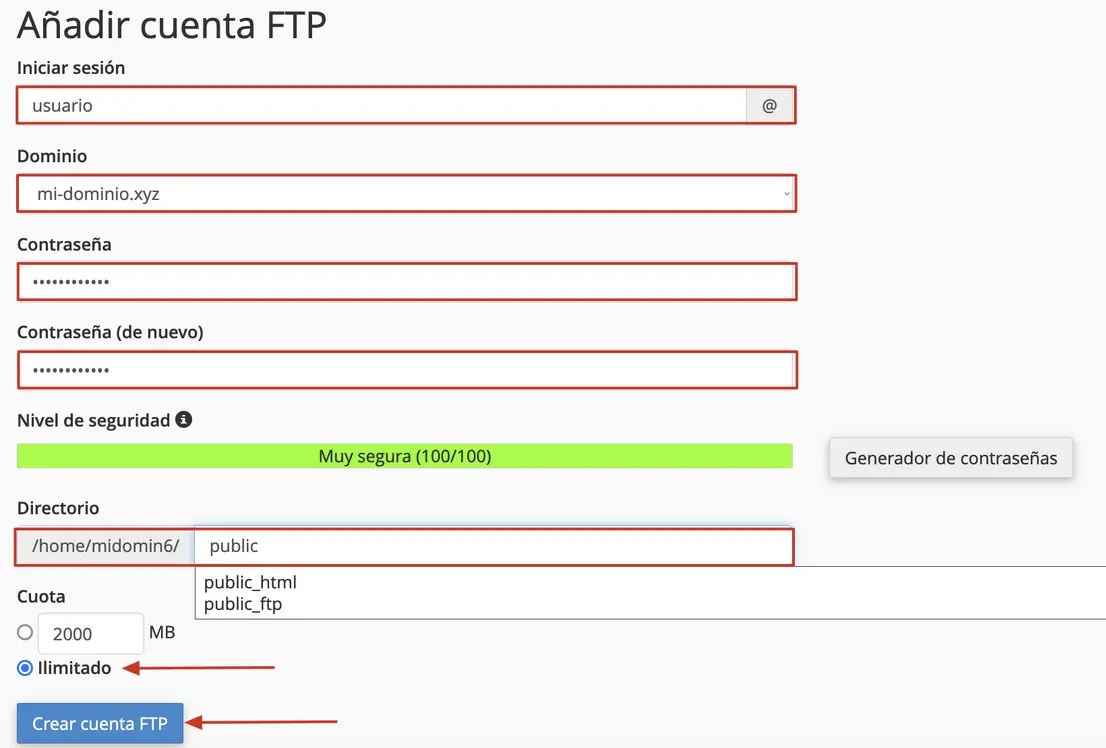Choose public_html from autocomplete suggestions
Image resolution: width=1106 pixels, height=748 pixels.
click(x=250, y=582)
